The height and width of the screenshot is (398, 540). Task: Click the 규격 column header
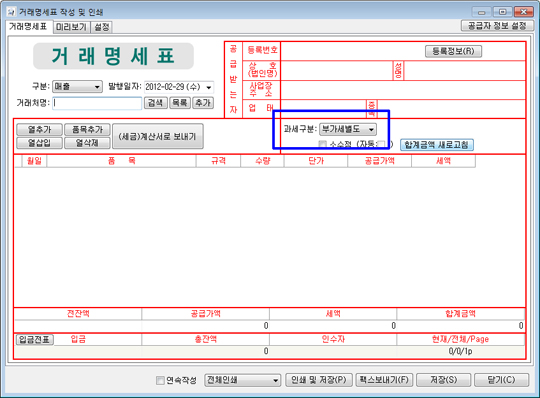click(x=218, y=161)
